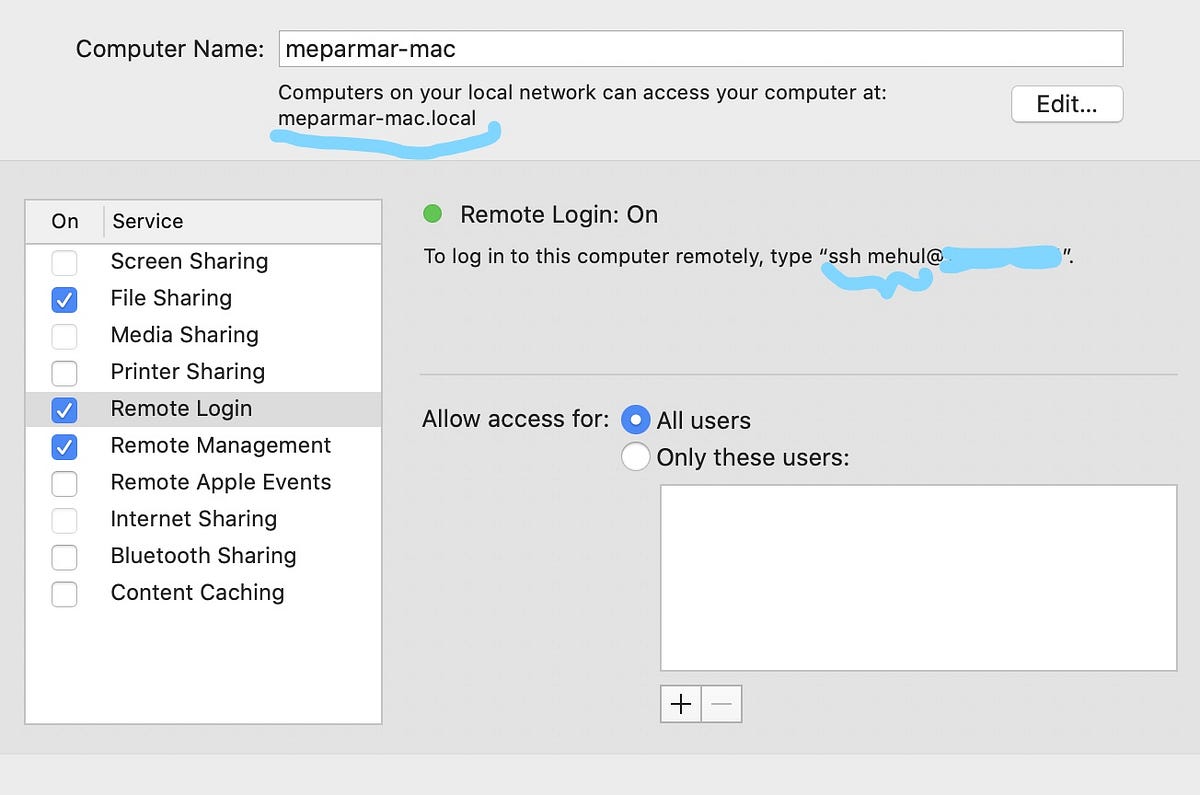Select the Internet Sharing service row
Screen dimensions: 1200x795
point(203,519)
